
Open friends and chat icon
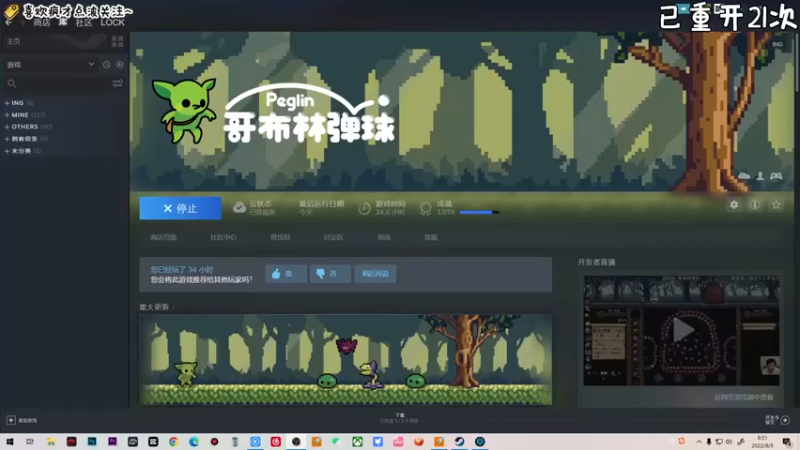(785, 420)
